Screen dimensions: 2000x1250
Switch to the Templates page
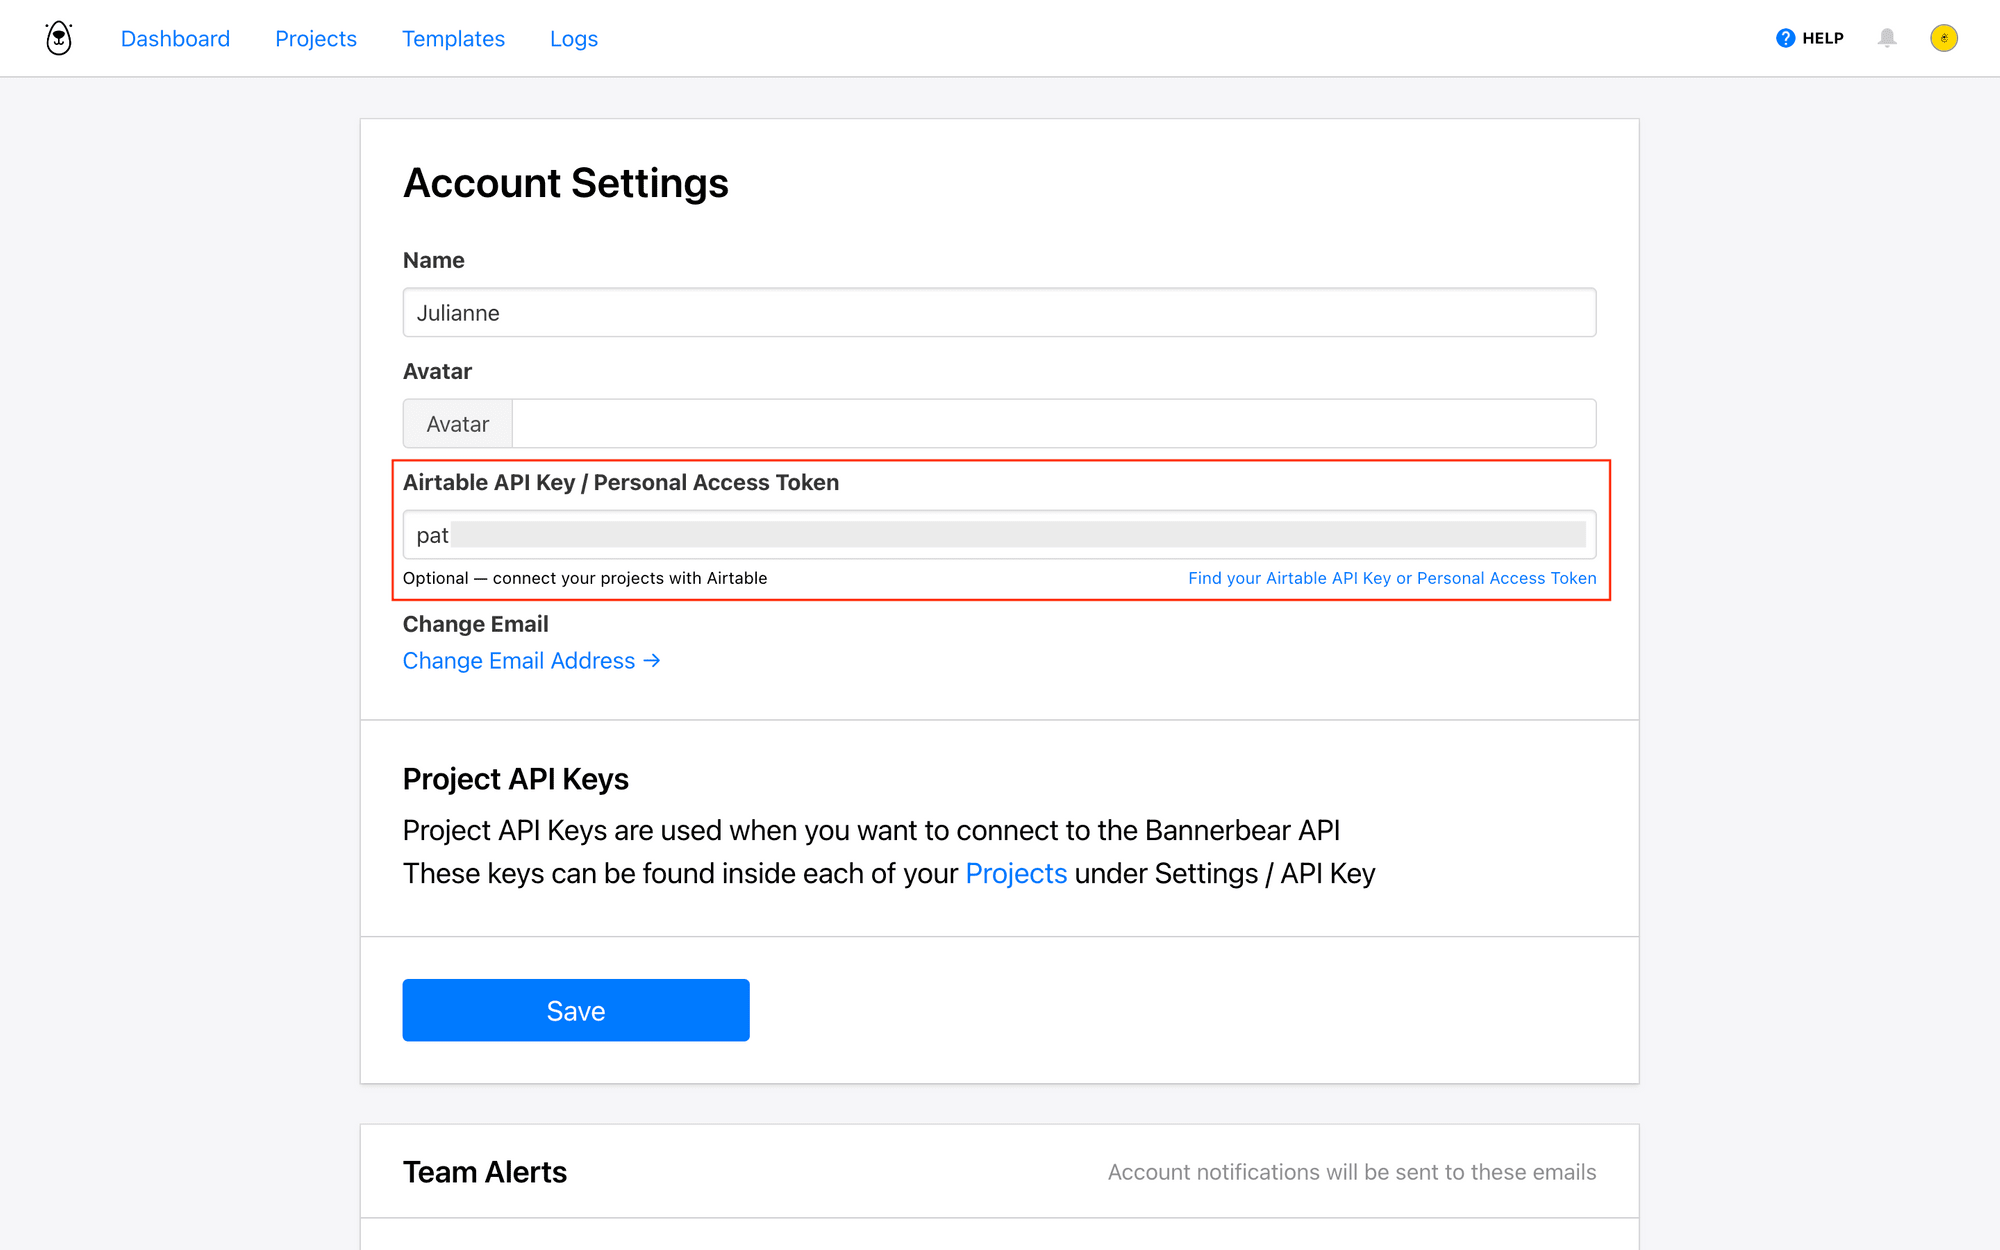(453, 38)
